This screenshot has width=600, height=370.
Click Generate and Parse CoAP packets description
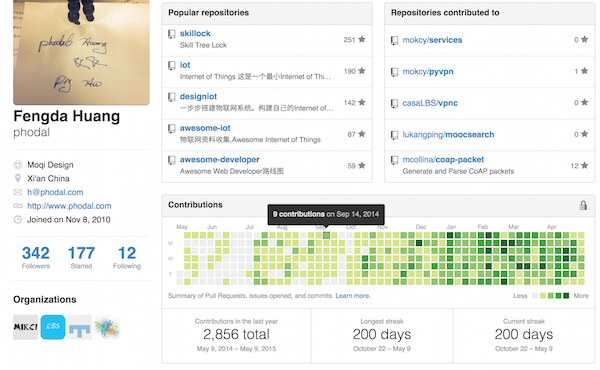pos(458,171)
